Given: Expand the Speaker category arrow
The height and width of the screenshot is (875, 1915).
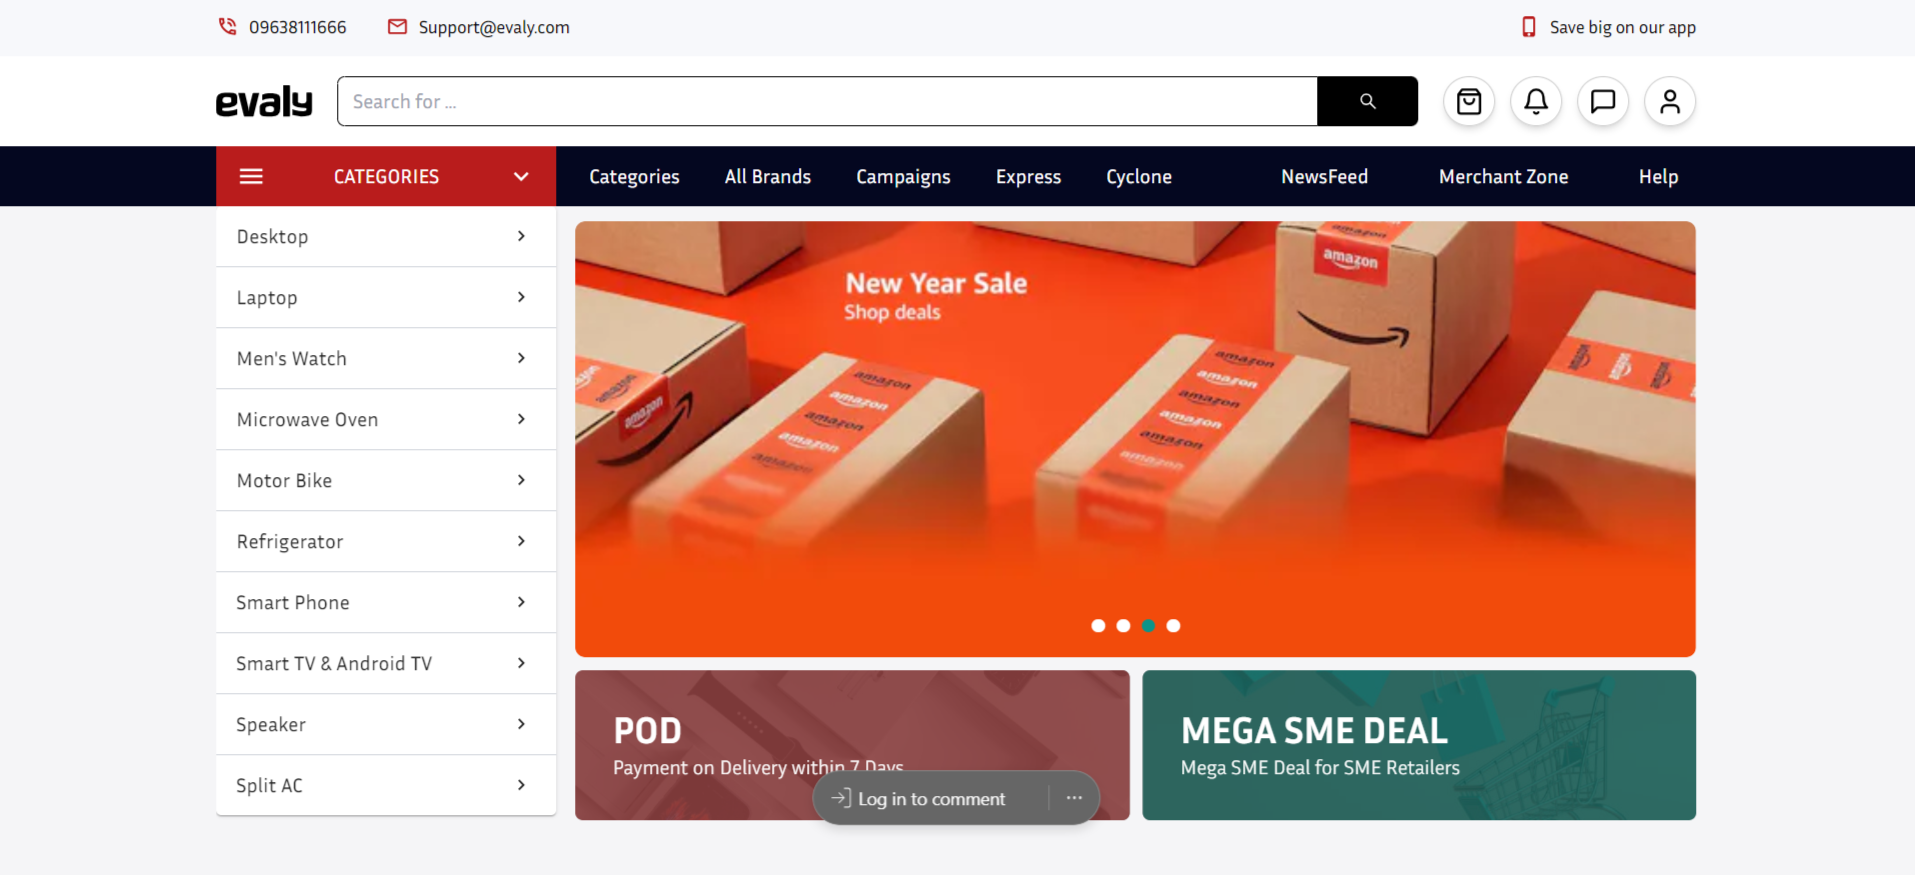Looking at the screenshot, I should click(521, 724).
